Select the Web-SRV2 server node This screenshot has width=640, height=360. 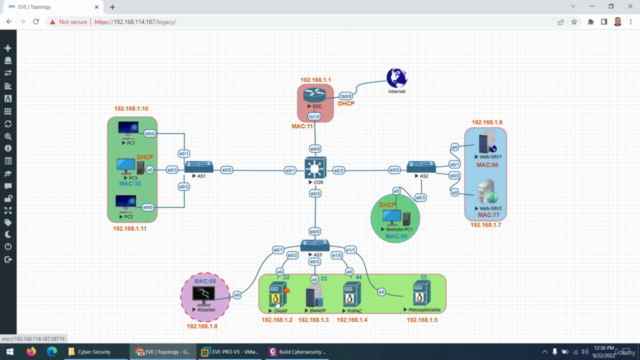488,192
